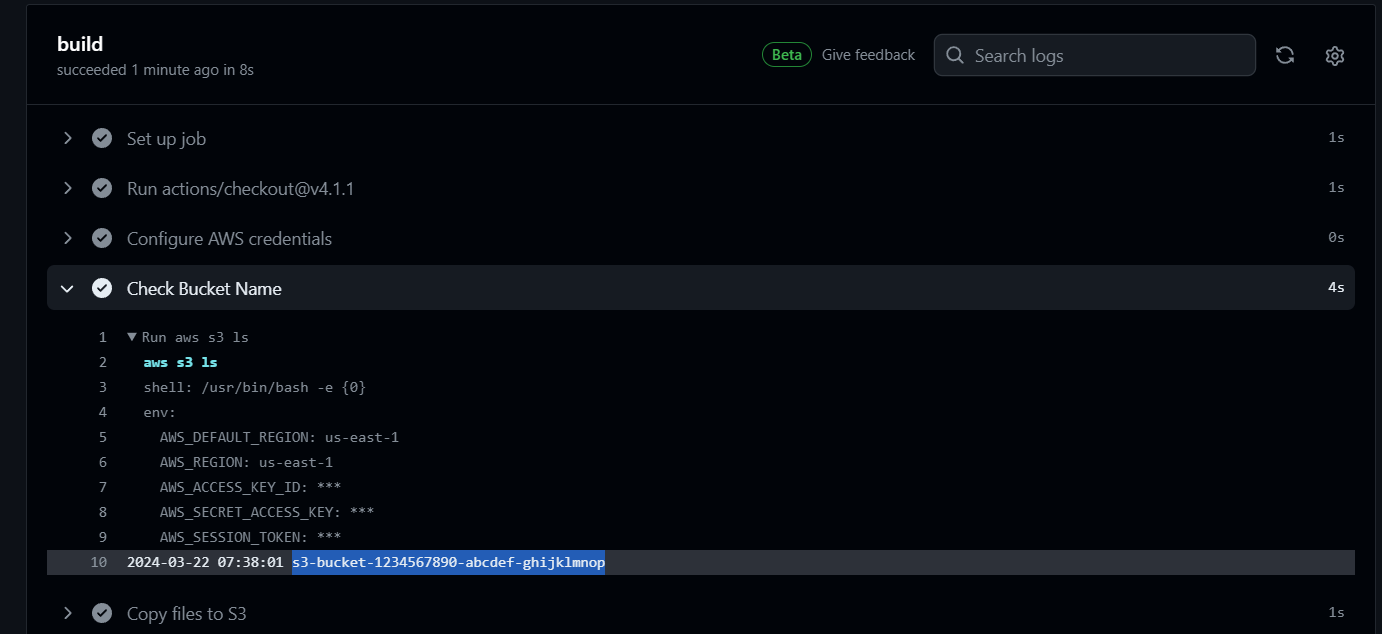This screenshot has height=634, width=1382.
Task: Expand the Set up job step
Action: pos(68,138)
